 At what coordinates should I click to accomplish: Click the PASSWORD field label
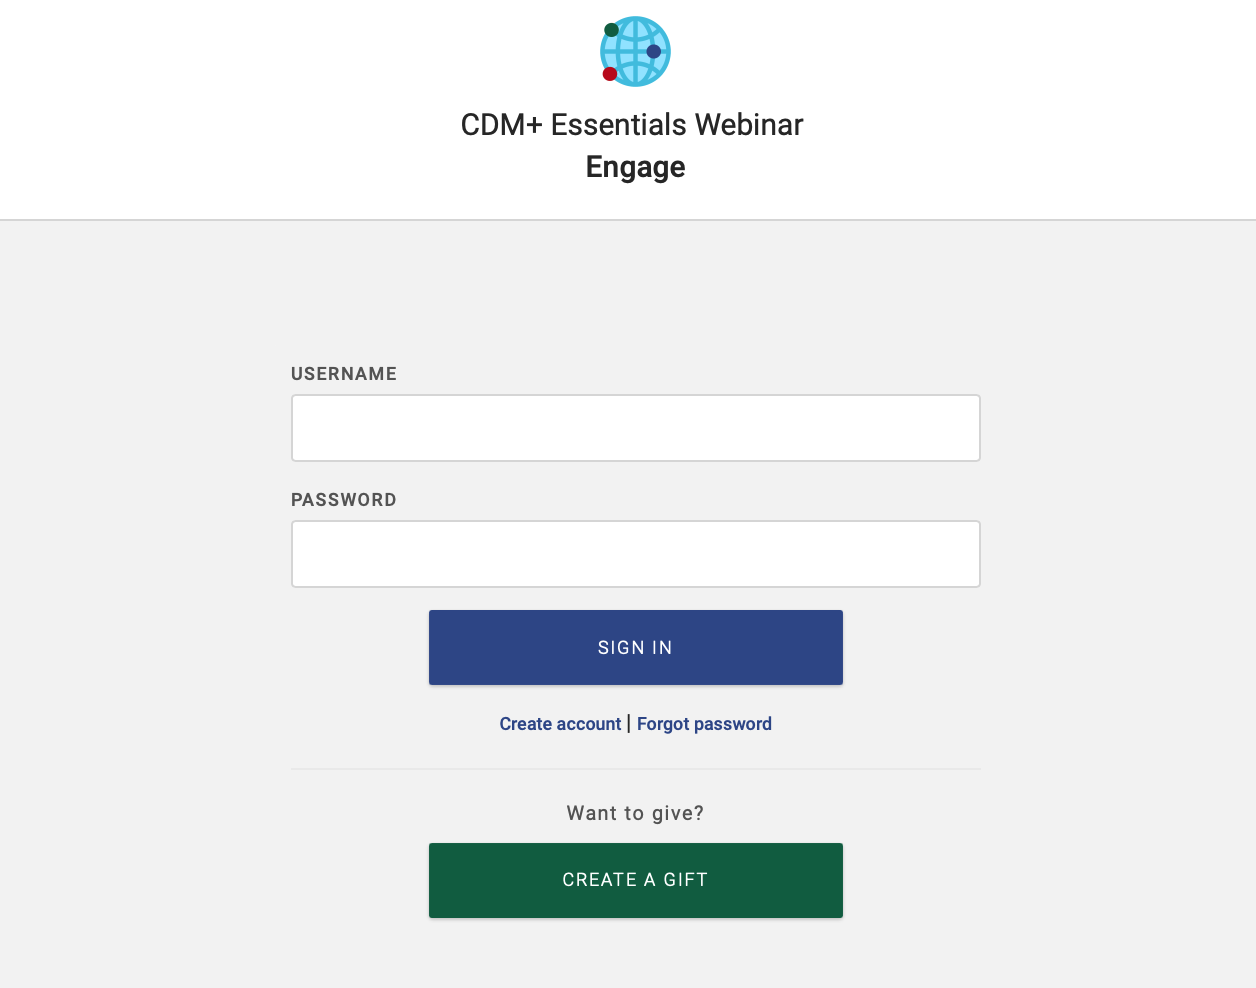(344, 500)
